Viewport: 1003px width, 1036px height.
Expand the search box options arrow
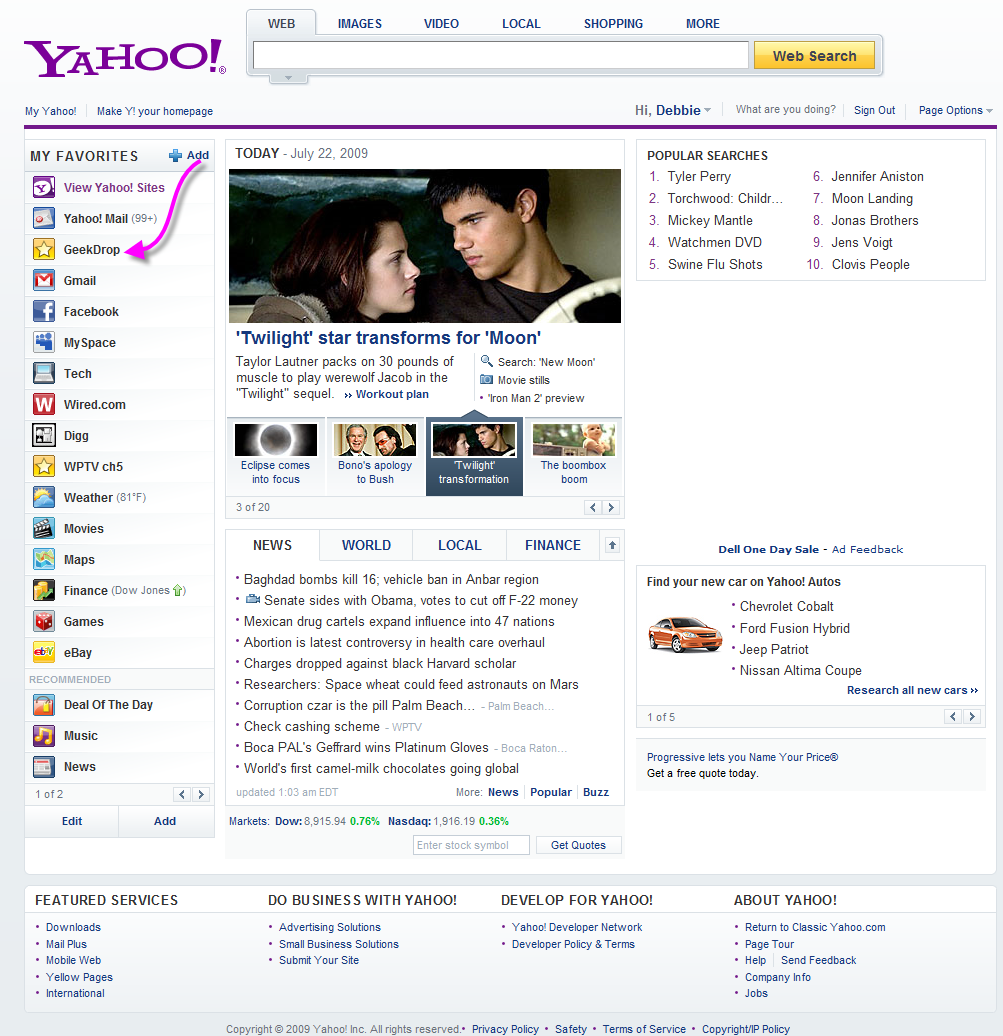tap(289, 77)
